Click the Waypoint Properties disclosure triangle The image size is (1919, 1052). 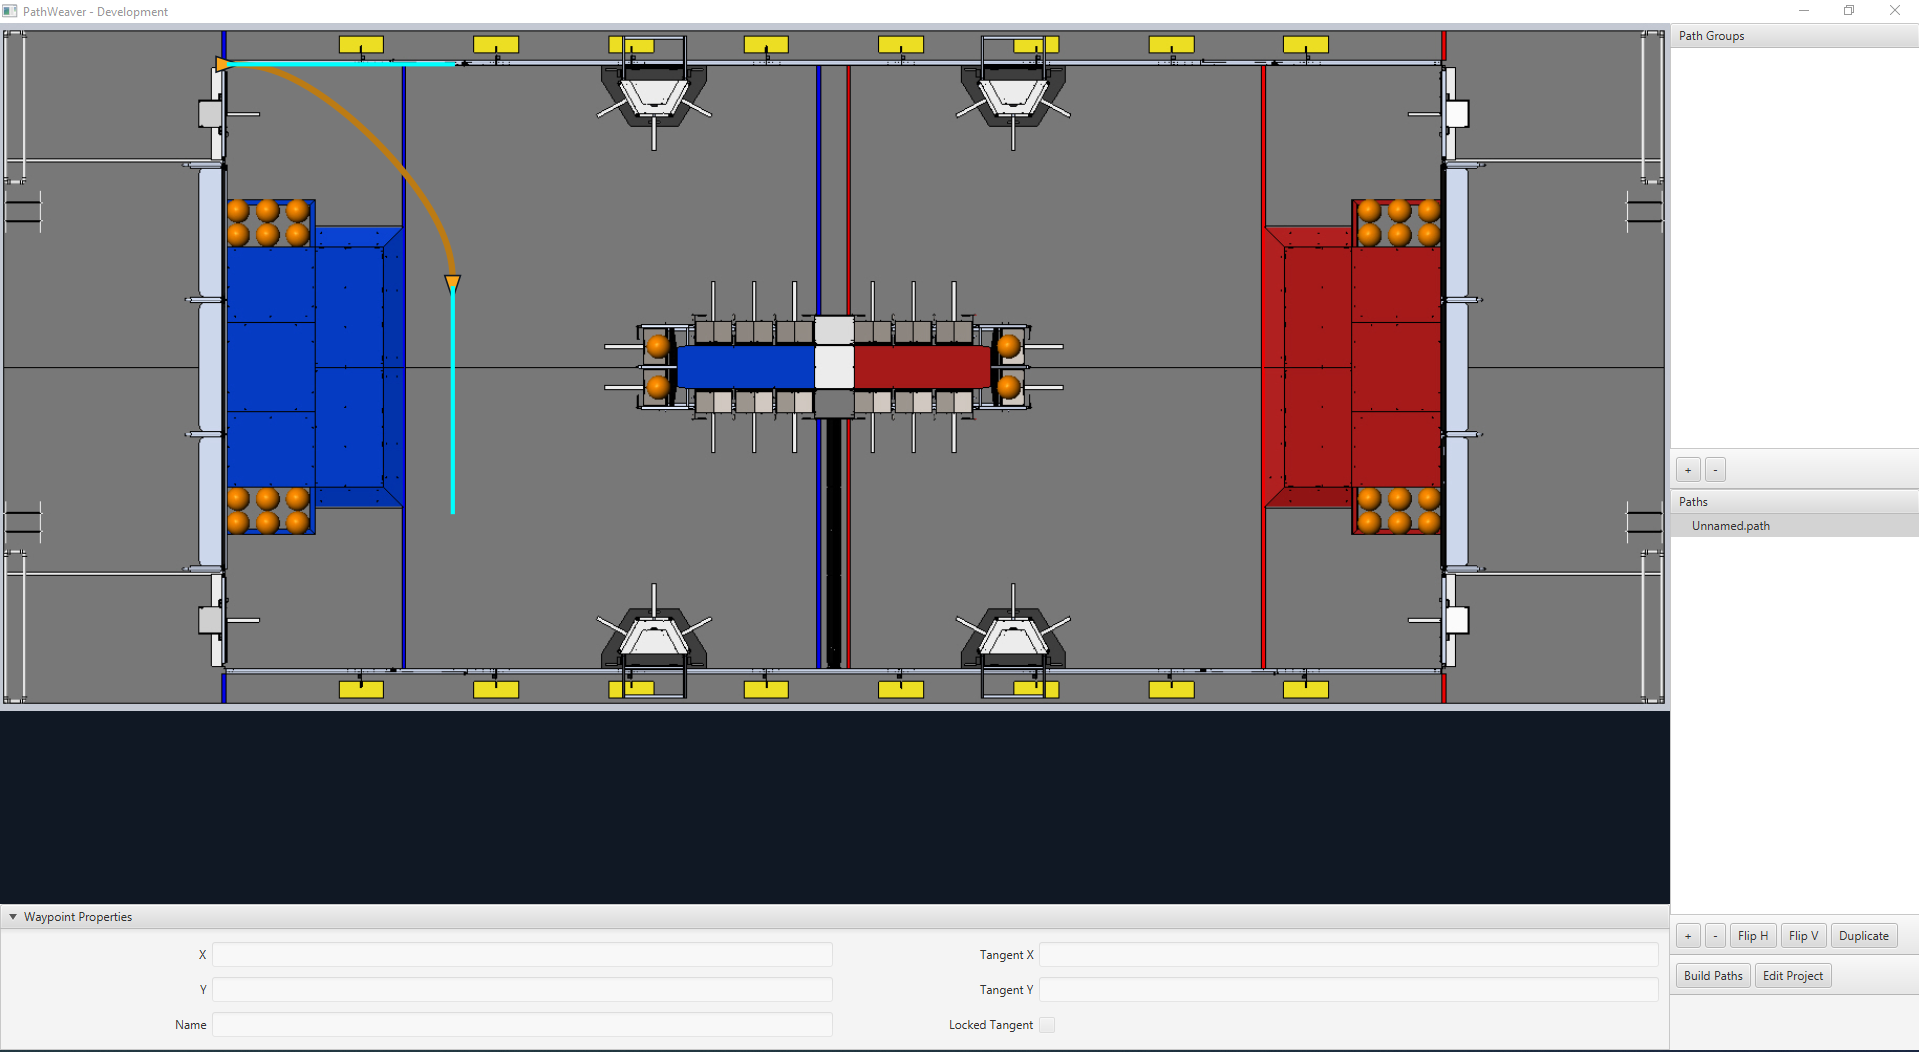click(x=12, y=916)
